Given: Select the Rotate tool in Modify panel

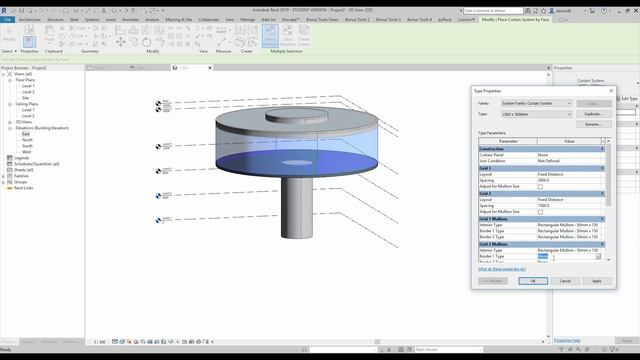Looking at the screenshot, I should tap(147, 42).
